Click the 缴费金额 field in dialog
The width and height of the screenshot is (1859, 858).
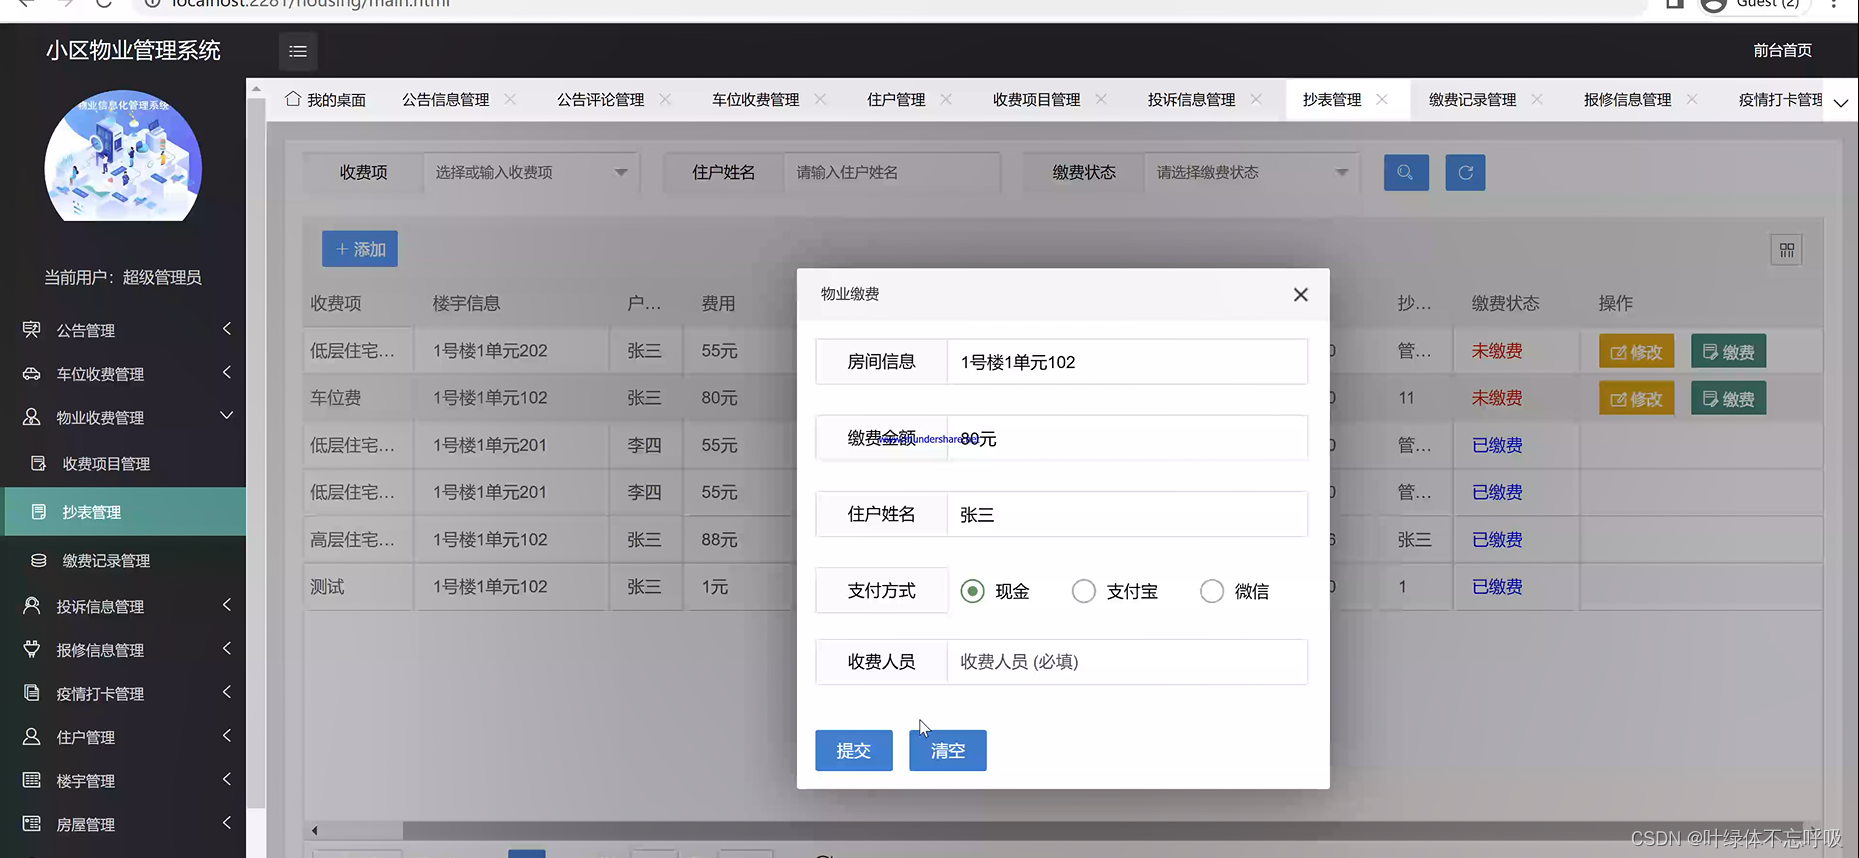(x=1127, y=438)
